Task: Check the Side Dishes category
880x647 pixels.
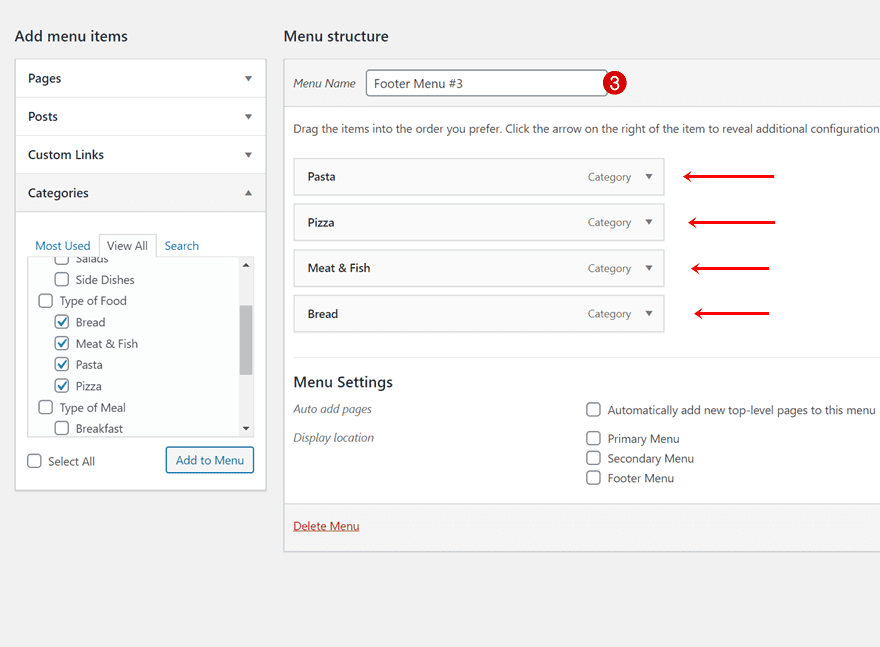Action: (x=62, y=279)
